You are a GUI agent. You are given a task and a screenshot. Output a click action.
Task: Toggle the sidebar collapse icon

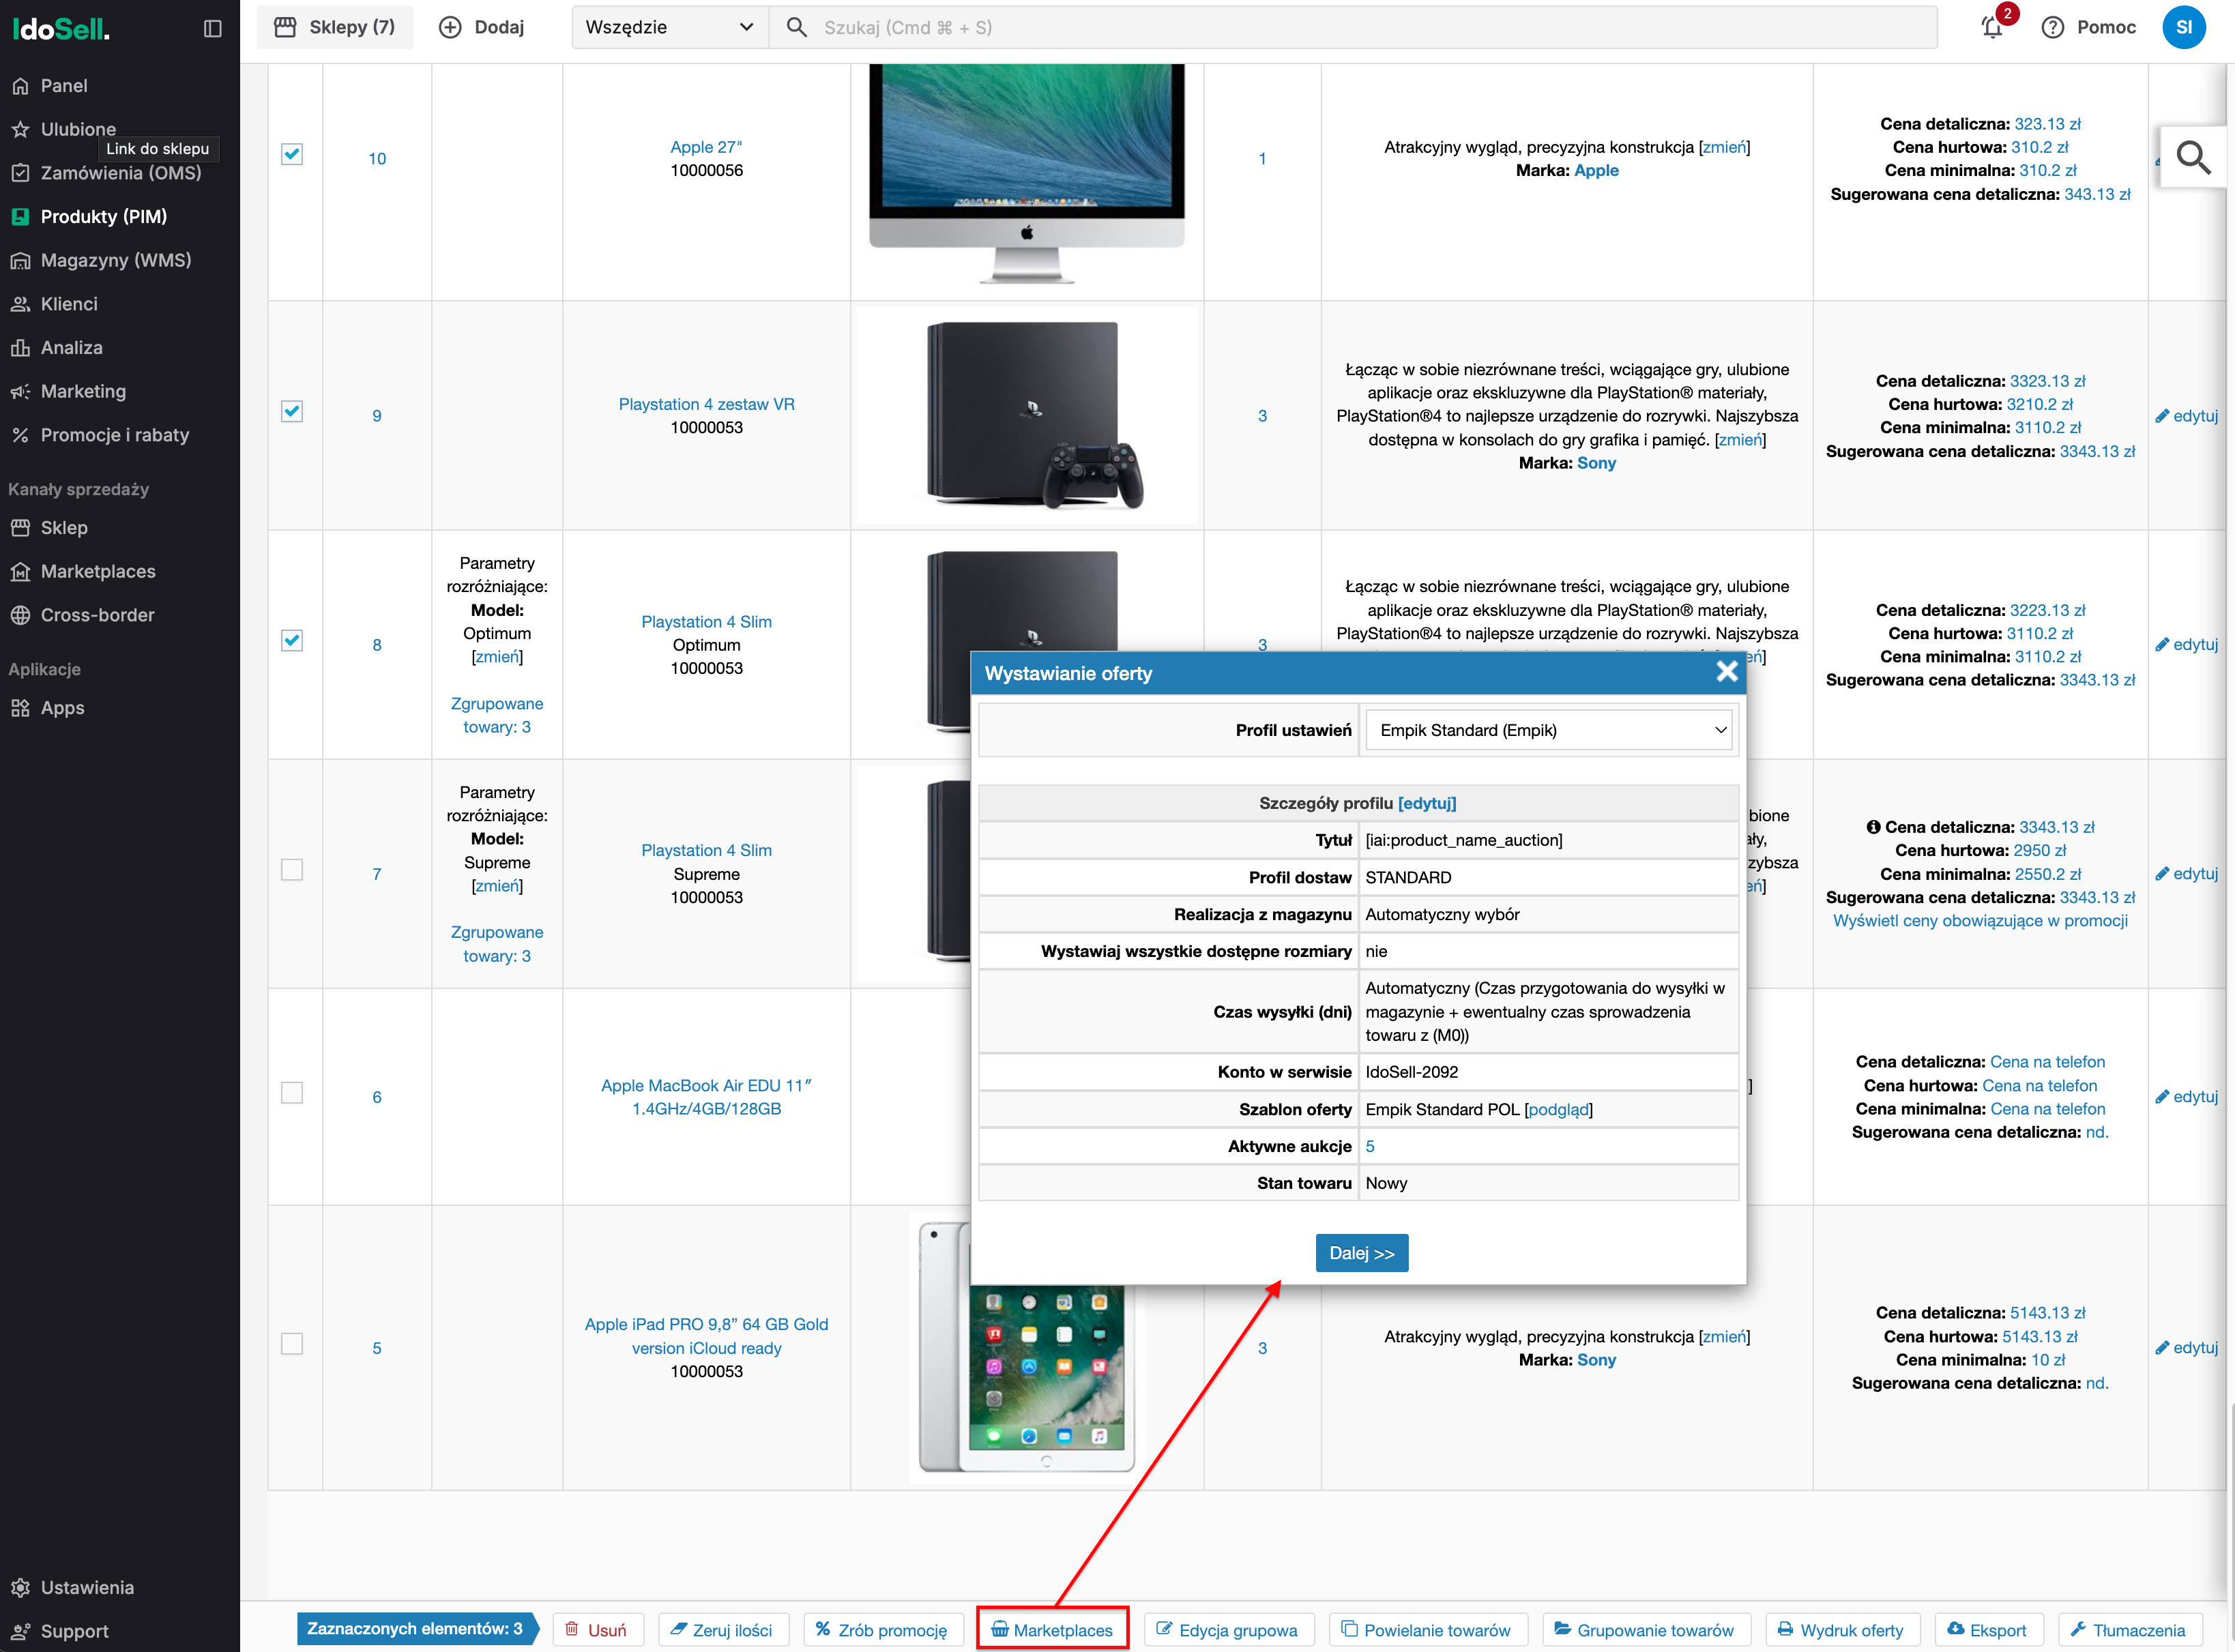(x=212, y=28)
